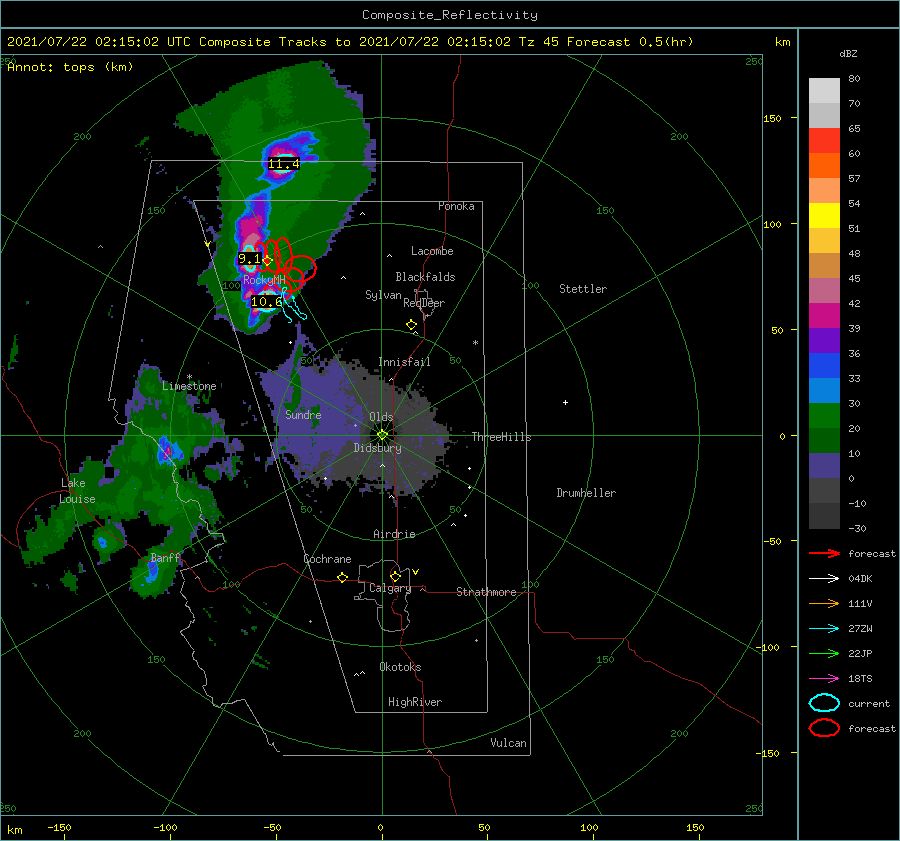900x841 pixels.
Task: Click the Cochrane town label
Action: 327,559
